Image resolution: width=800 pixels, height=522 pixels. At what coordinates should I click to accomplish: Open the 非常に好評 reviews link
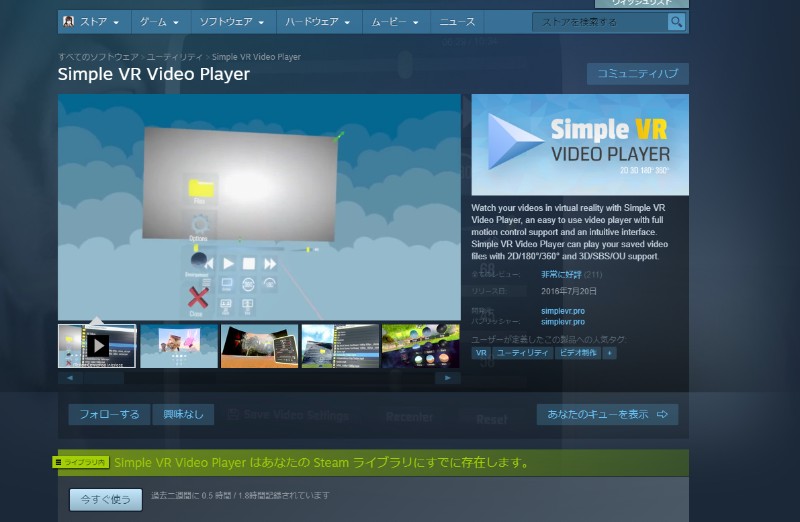561,275
